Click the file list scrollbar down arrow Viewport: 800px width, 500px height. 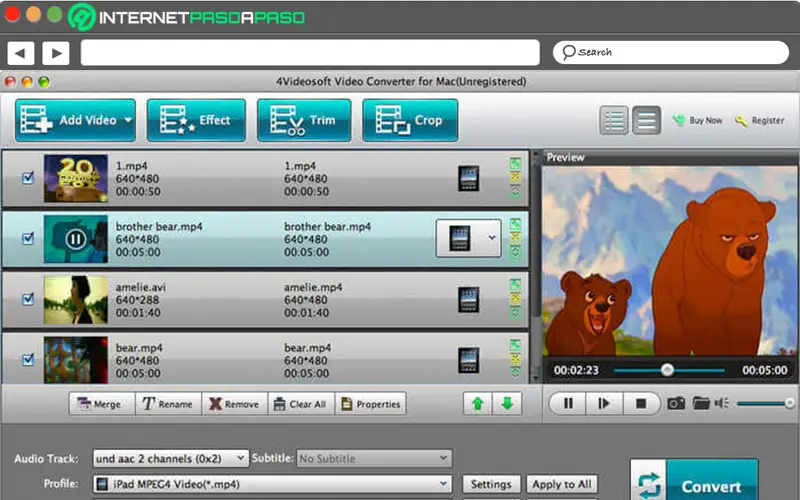coord(536,379)
